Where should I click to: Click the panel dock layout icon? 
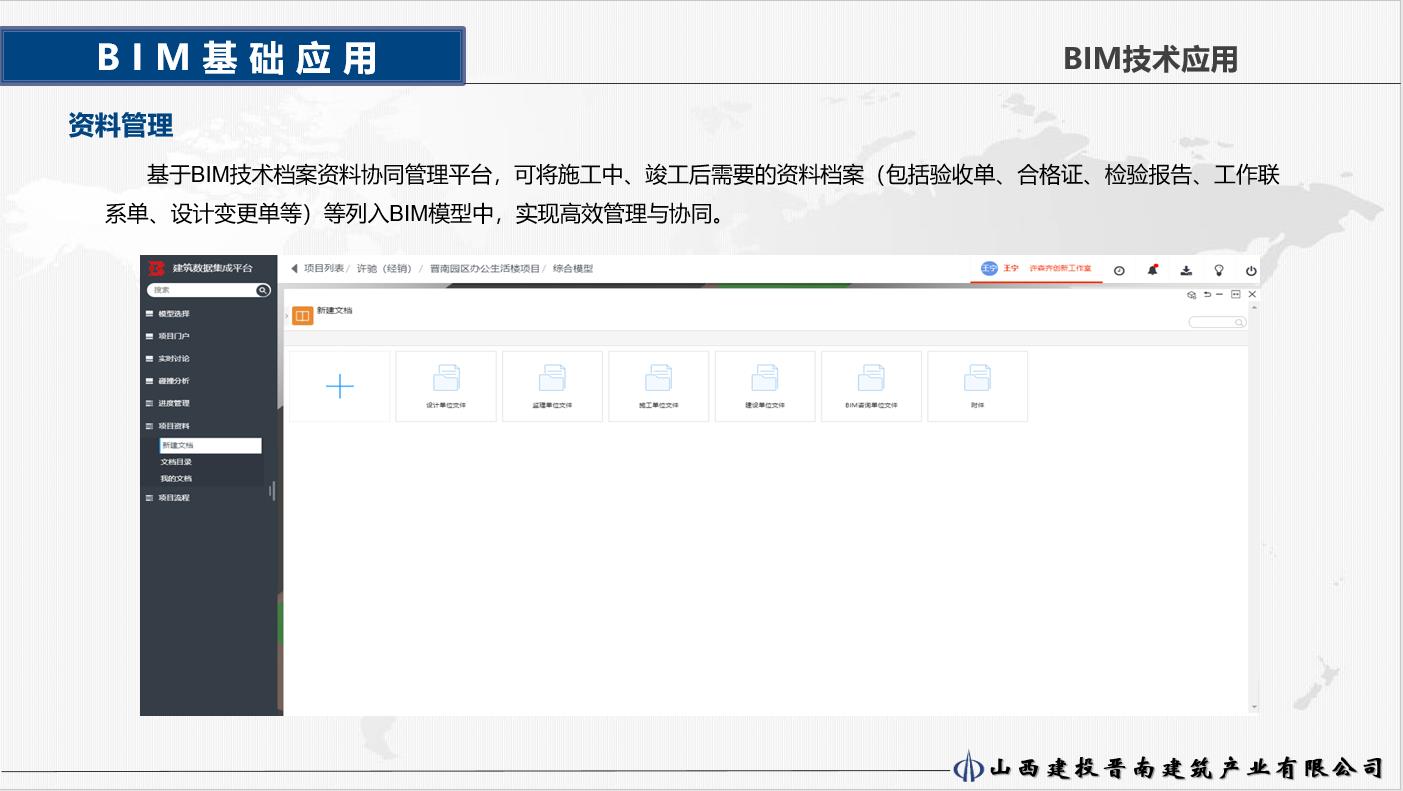(x=1236, y=294)
